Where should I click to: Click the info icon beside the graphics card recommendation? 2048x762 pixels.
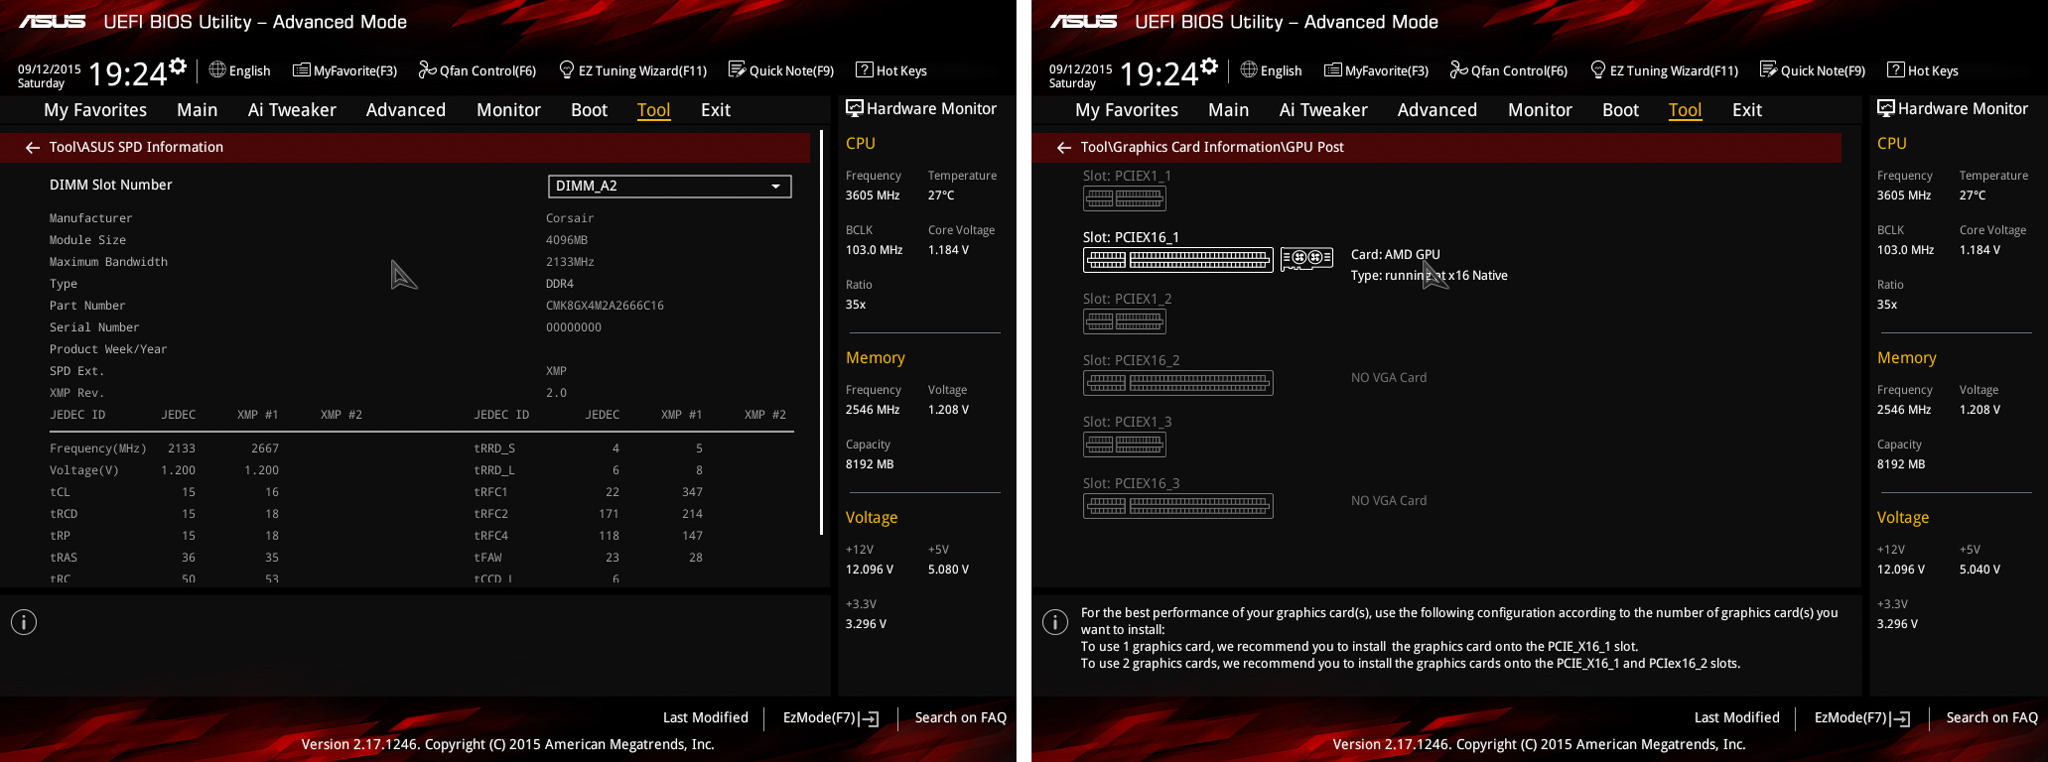click(1055, 622)
